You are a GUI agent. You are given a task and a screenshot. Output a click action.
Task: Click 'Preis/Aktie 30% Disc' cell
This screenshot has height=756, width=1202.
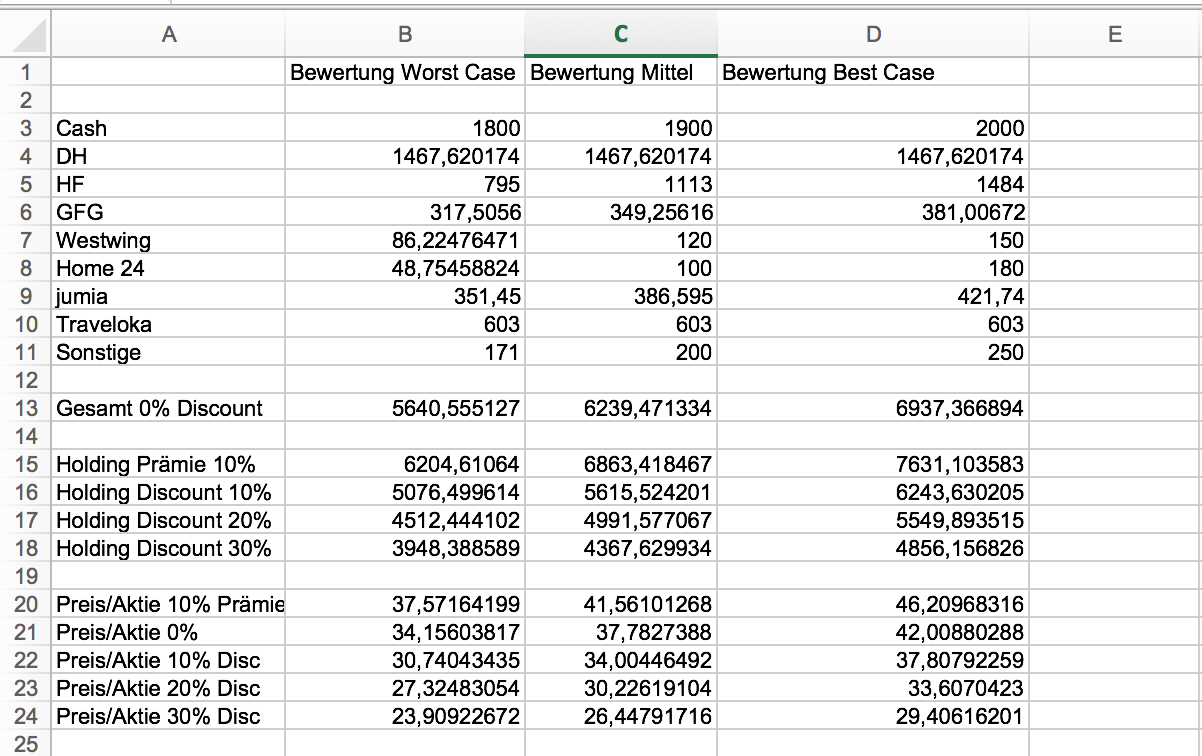pyautogui.click(x=168, y=716)
